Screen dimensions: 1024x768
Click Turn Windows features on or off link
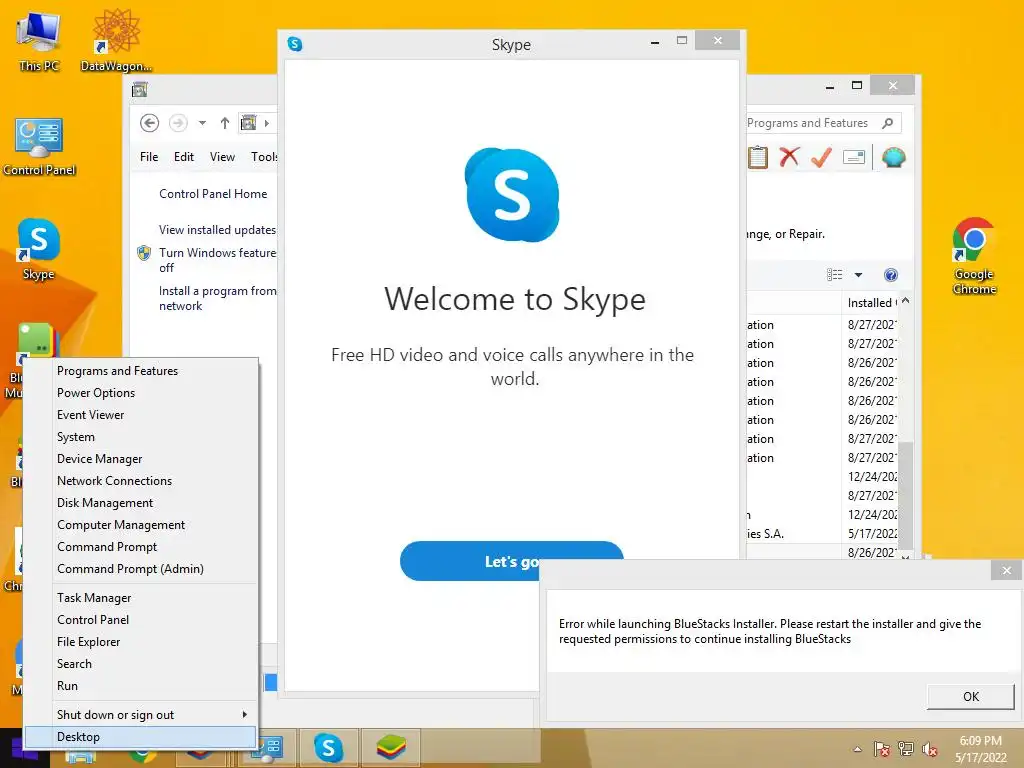point(217,260)
